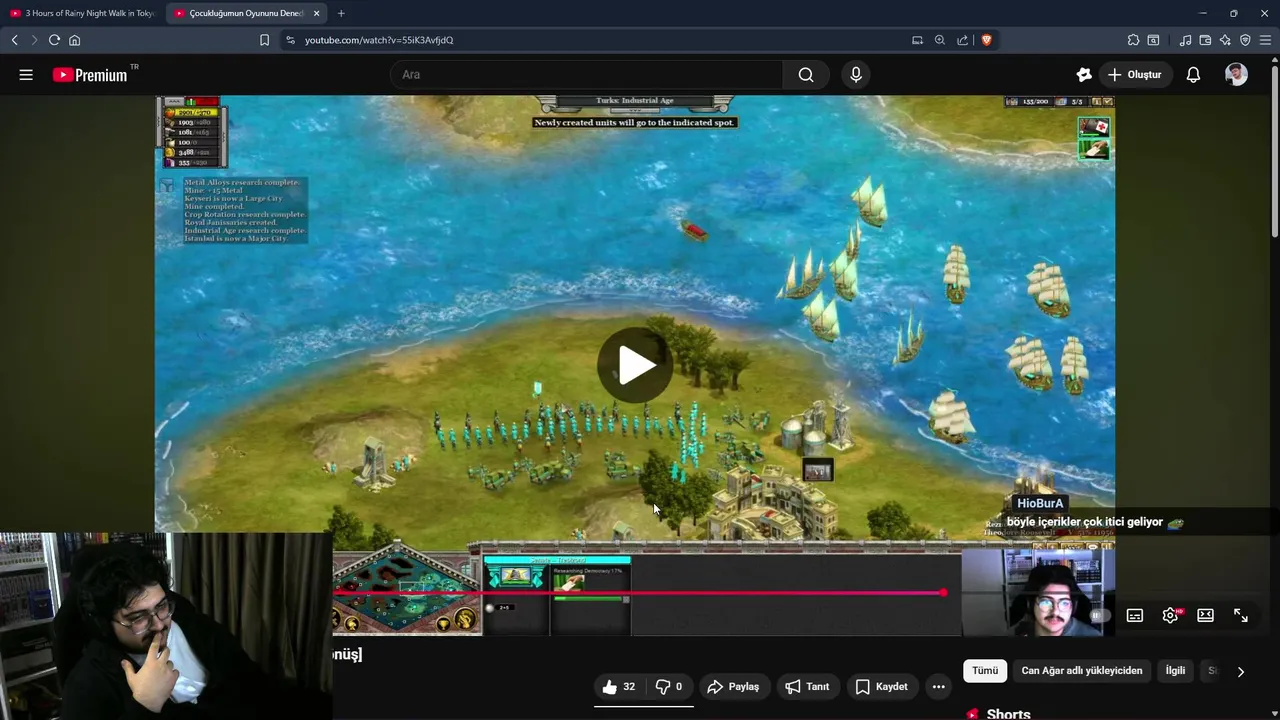Screen dimensions: 1280x720
Task: Open the music note media control icon
Action: [x=1185, y=40]
